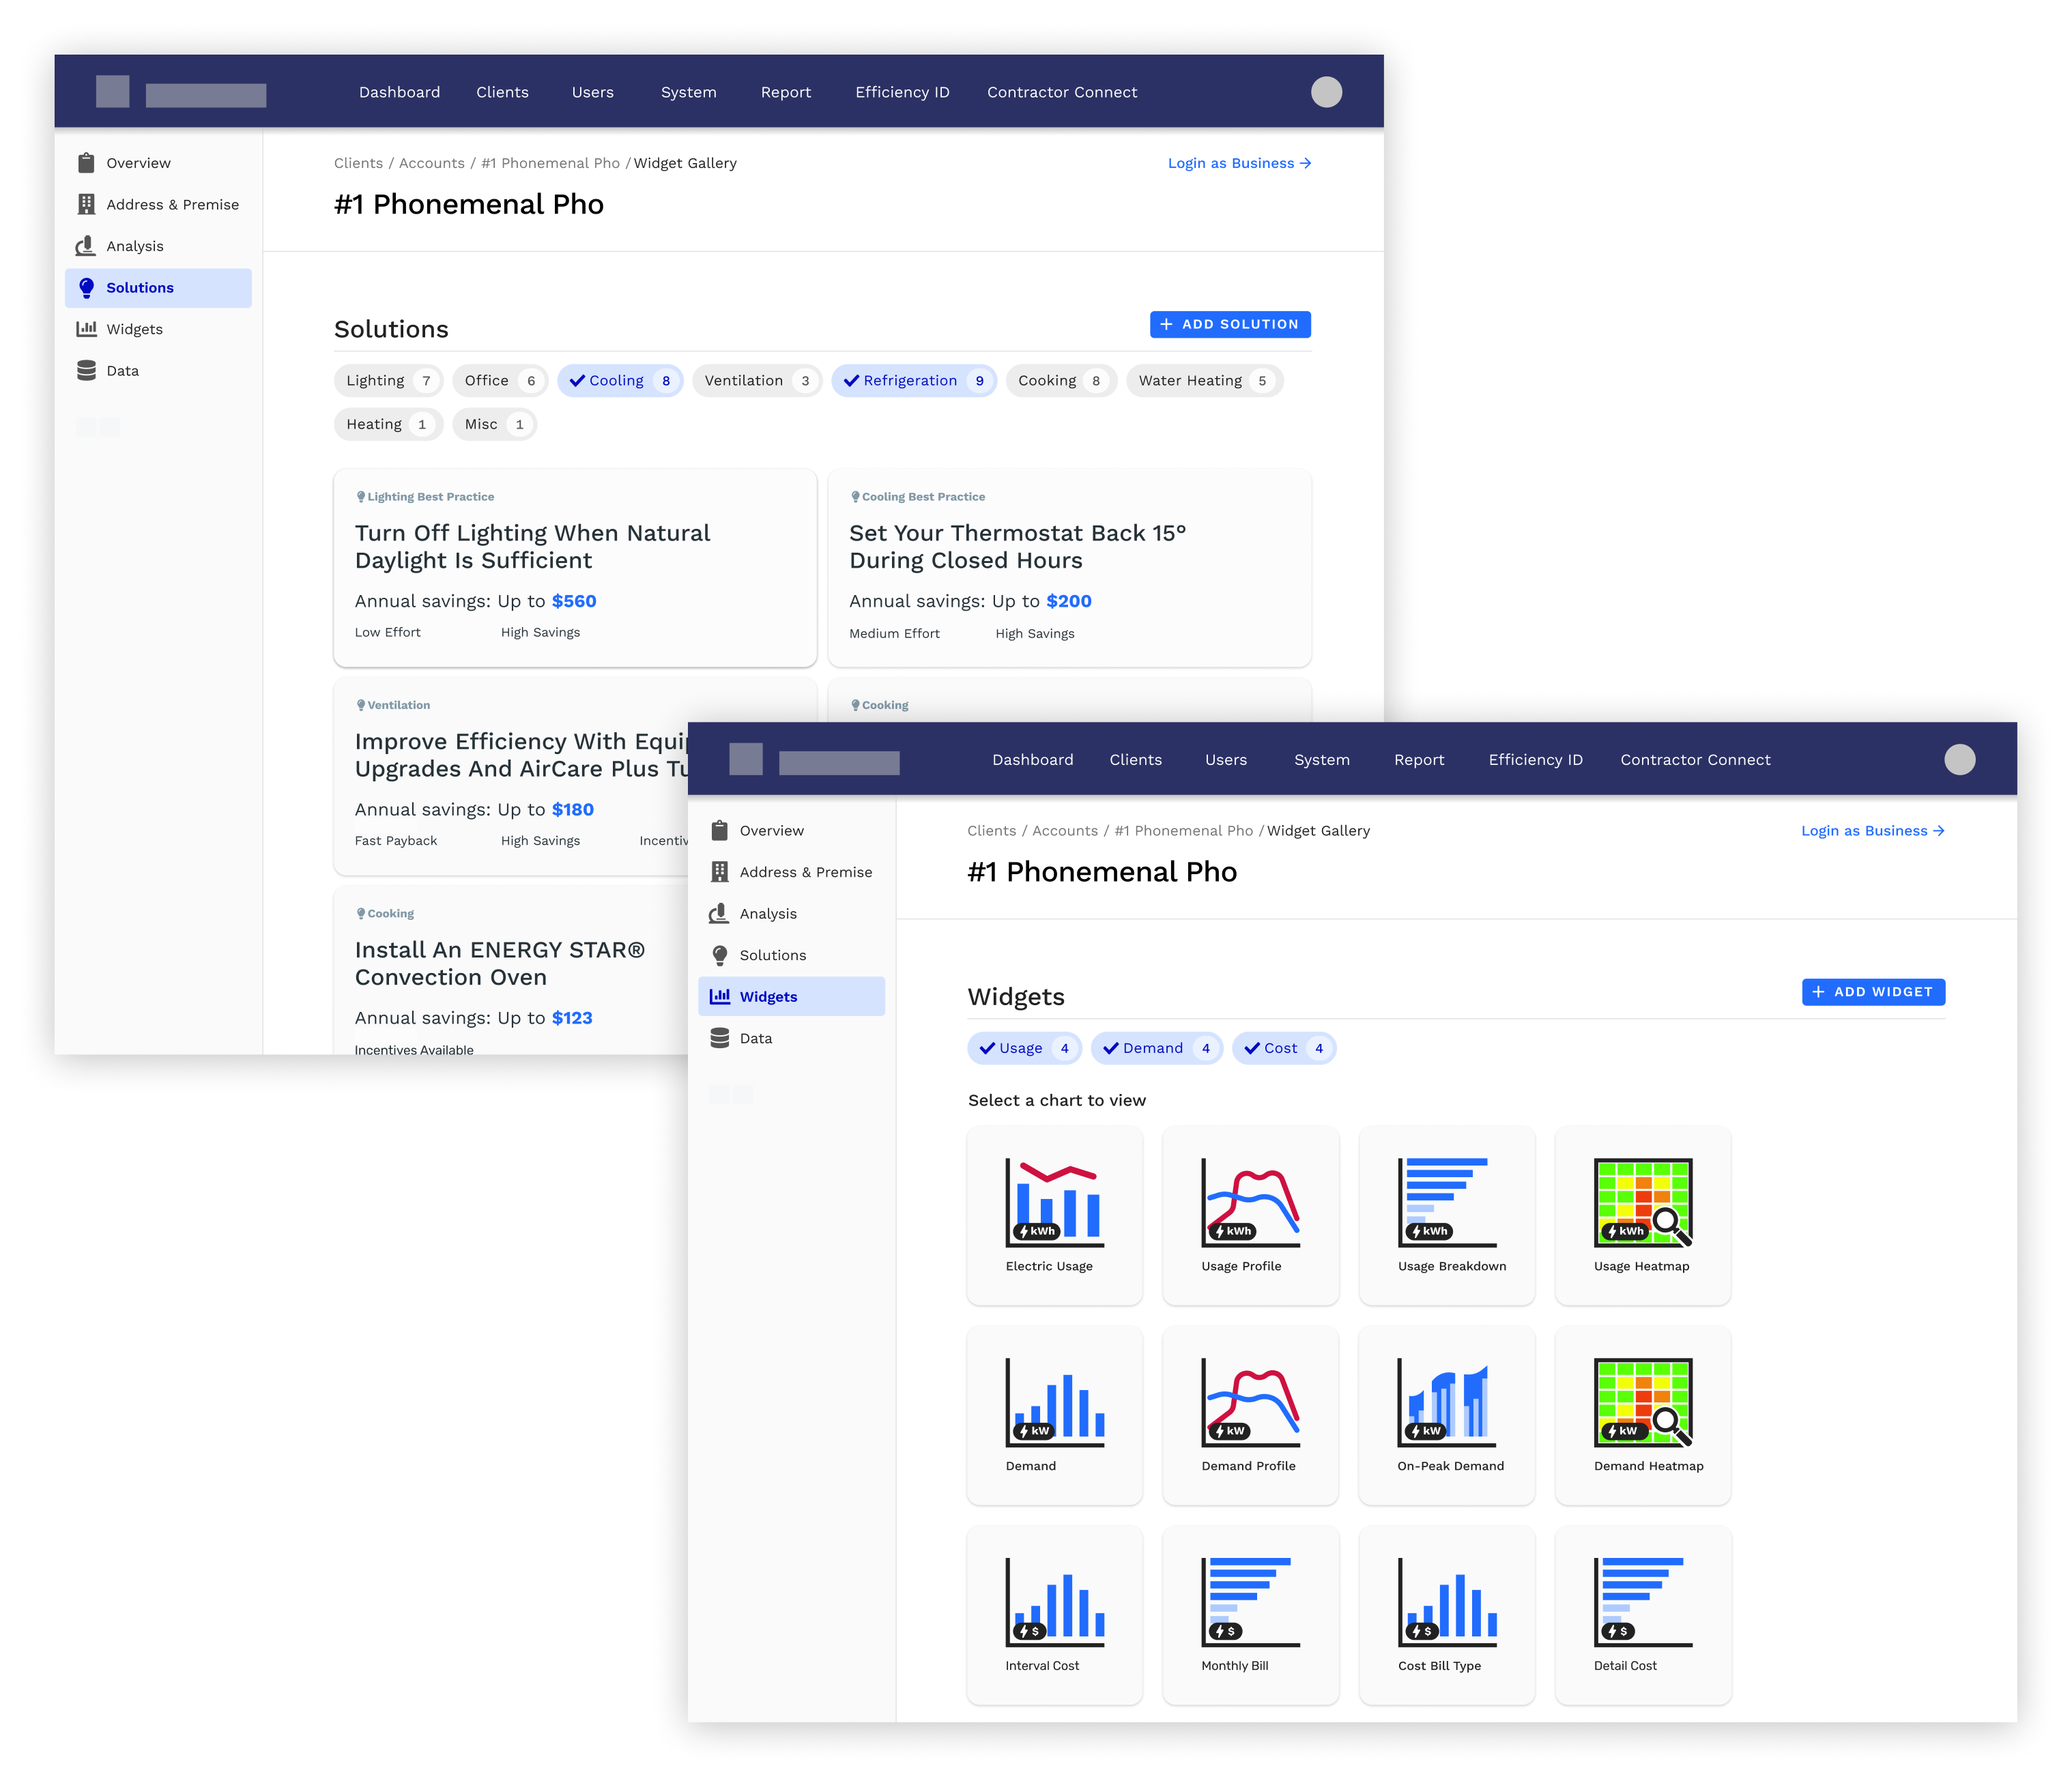Click Login as Business in front window
Viewport: 2072px width, 1777px height.
pyautogui.click(x=1872, y=831)
